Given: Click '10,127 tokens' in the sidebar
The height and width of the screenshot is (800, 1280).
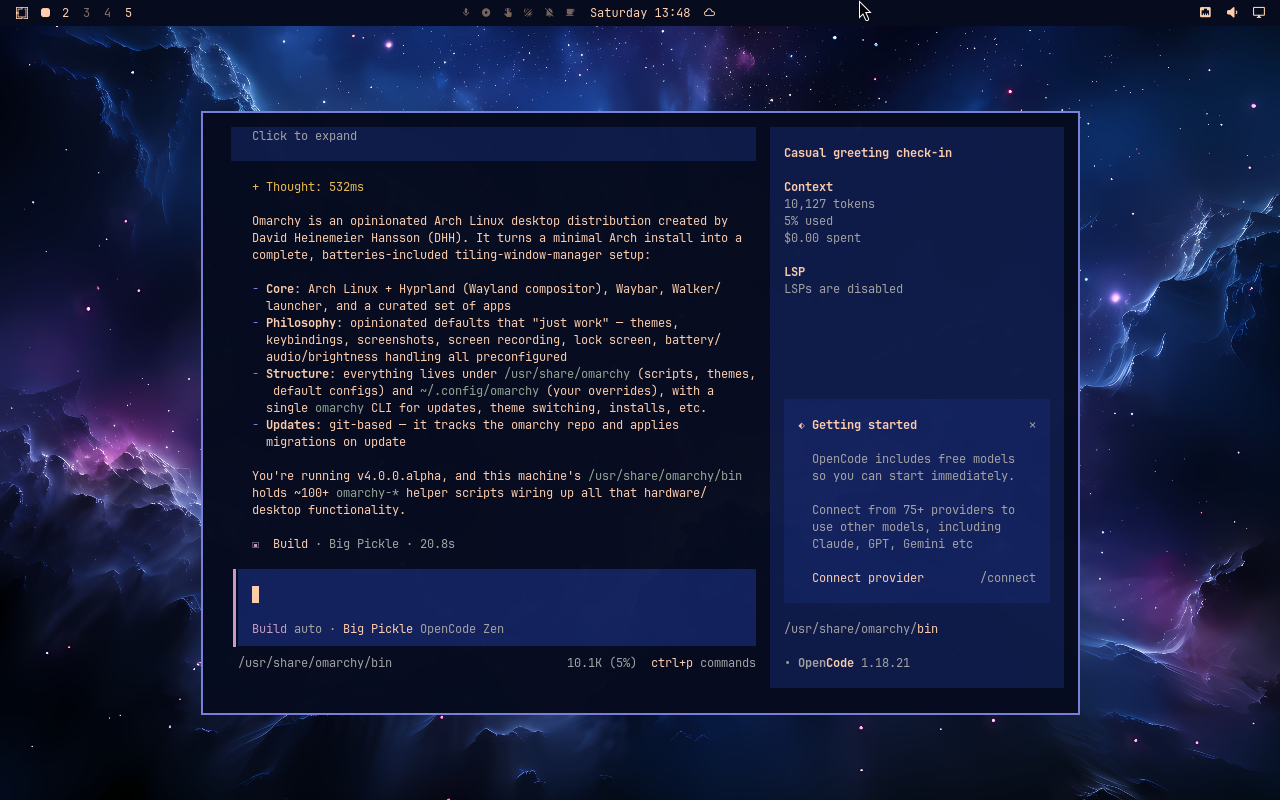Looking at the screenshot, I should coord(829,204).
